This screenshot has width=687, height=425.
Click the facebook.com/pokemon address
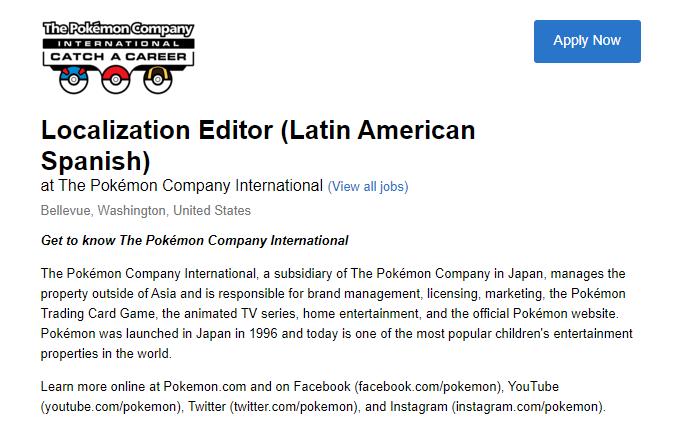click(x=429, y=387)
